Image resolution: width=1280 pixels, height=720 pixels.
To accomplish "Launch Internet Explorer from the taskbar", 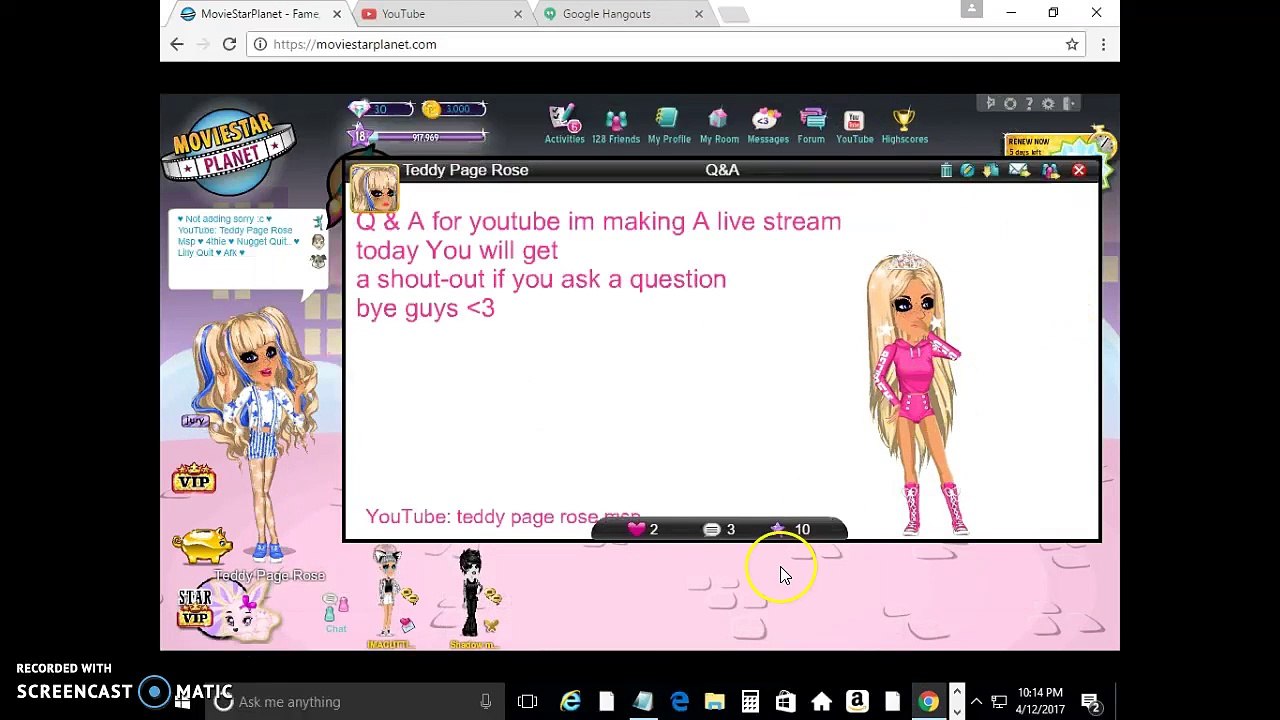I will point(571,702).
